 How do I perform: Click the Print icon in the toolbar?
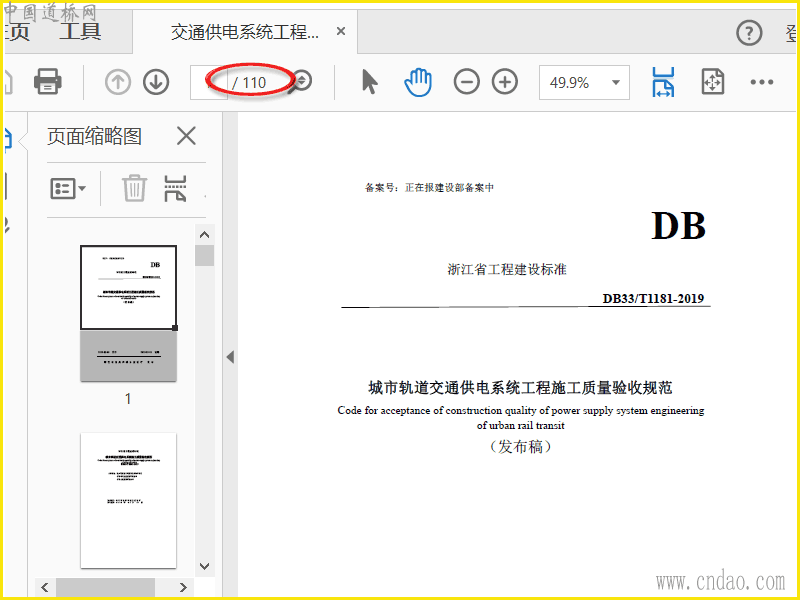tap(47, 82)
